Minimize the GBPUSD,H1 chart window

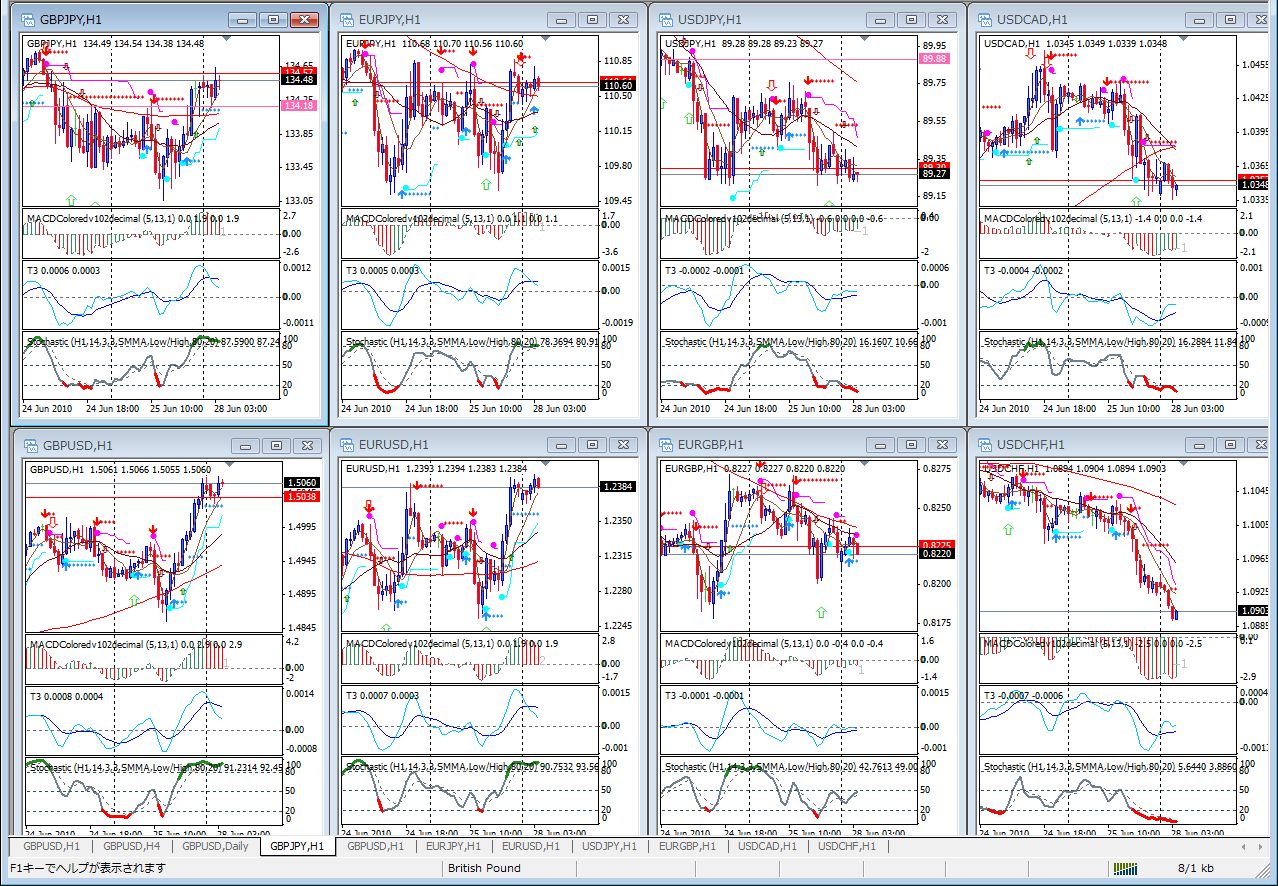247,446
